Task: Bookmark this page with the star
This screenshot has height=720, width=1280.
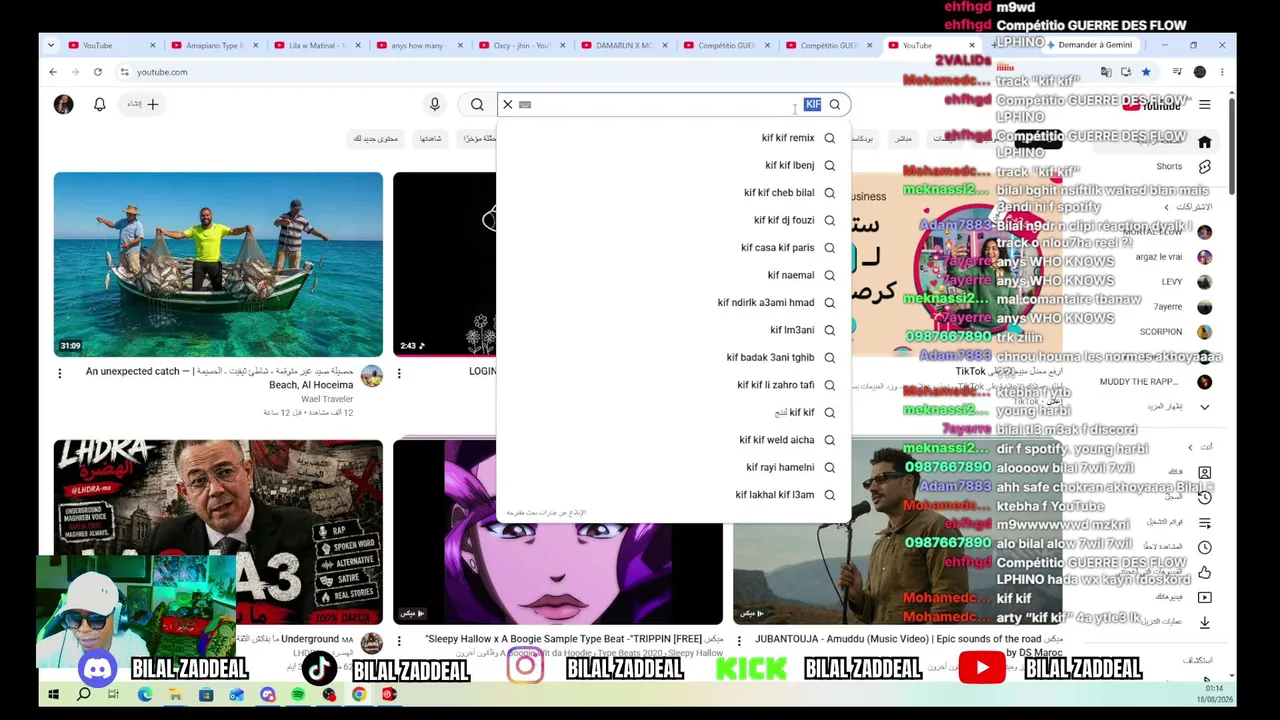Action: pos(1146,72)
